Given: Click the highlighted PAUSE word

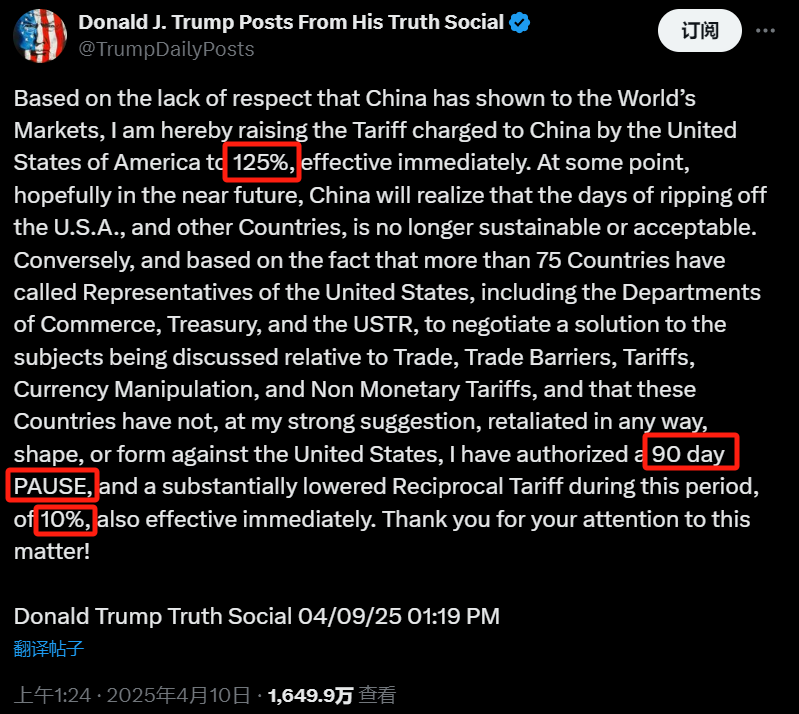Looking at the screenshot, I should [53, 487].
